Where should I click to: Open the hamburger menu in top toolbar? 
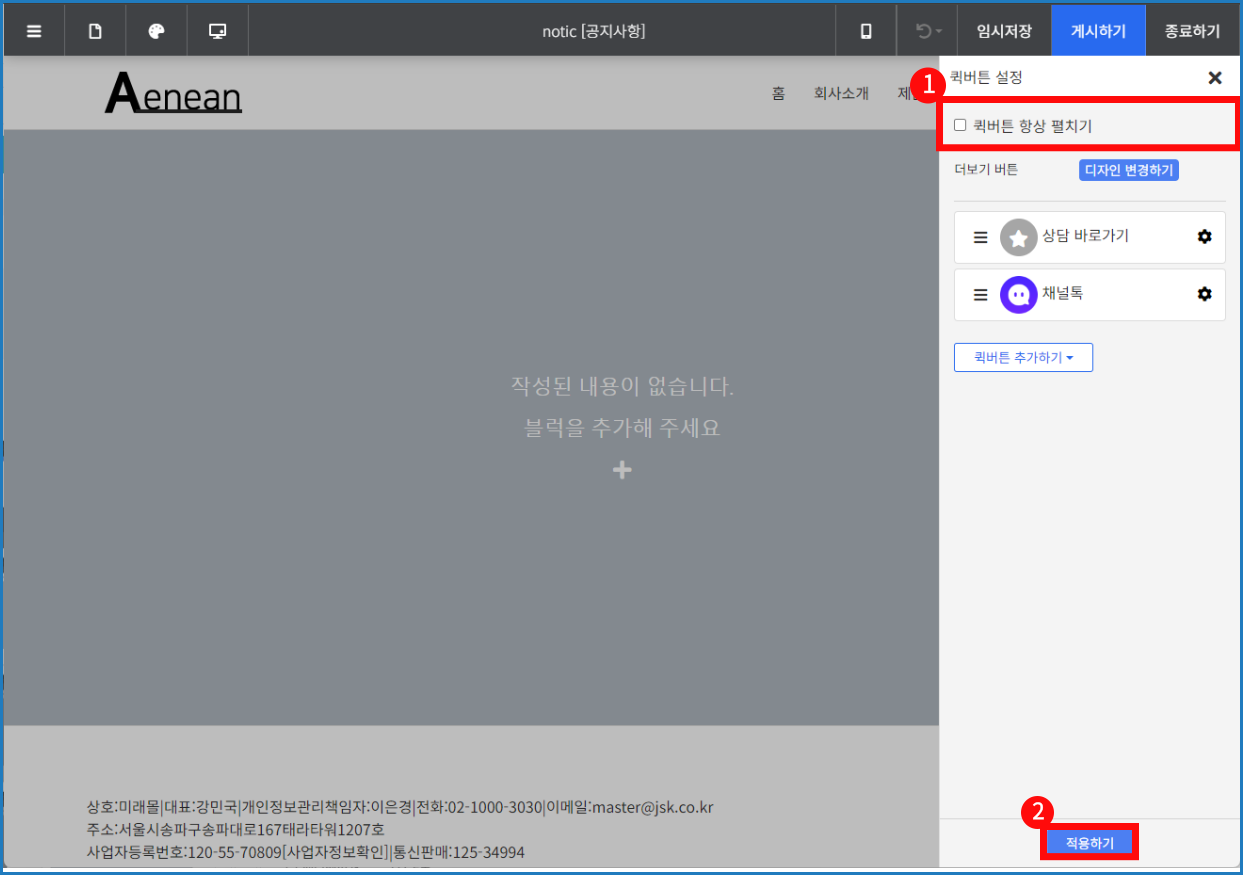(34, 31)
